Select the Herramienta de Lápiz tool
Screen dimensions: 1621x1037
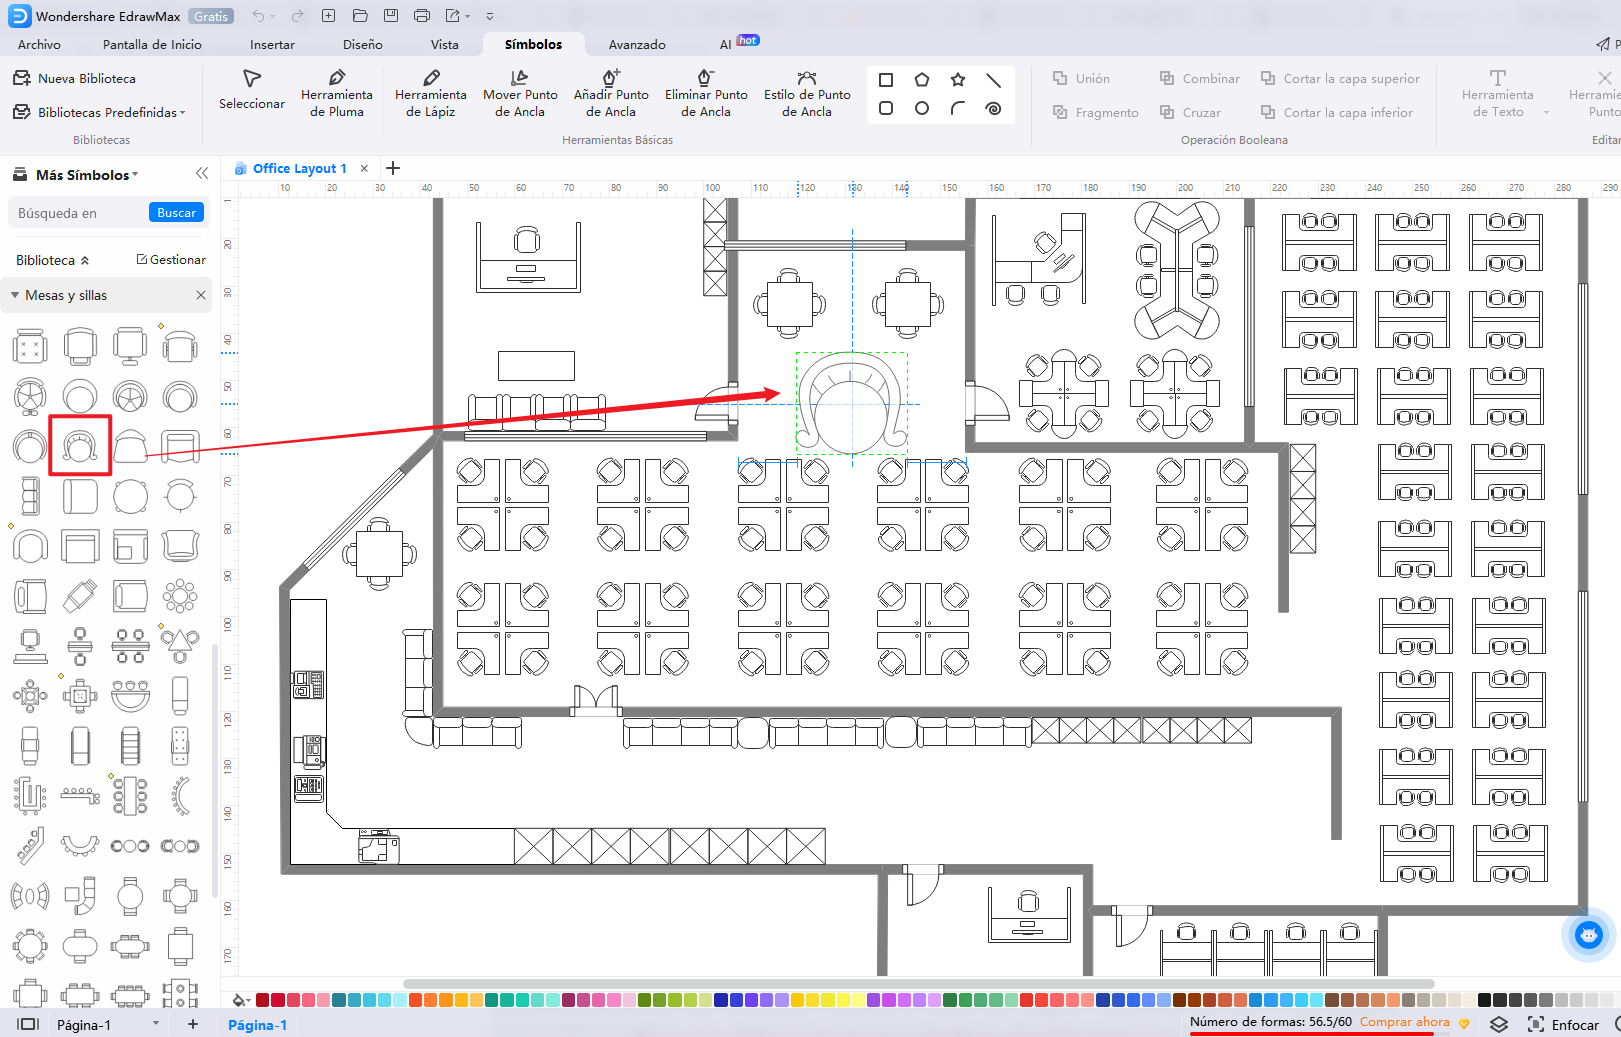click(x=430, y=93)
